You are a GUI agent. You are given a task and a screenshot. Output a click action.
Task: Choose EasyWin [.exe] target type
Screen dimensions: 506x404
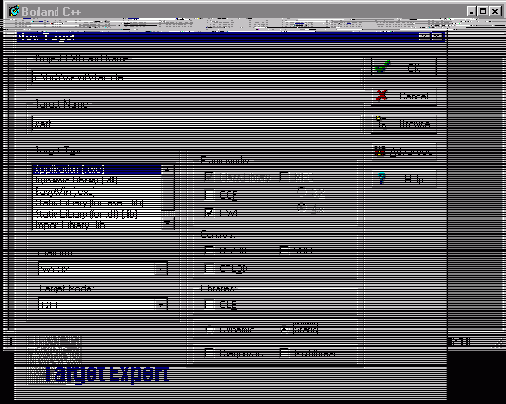97,192
